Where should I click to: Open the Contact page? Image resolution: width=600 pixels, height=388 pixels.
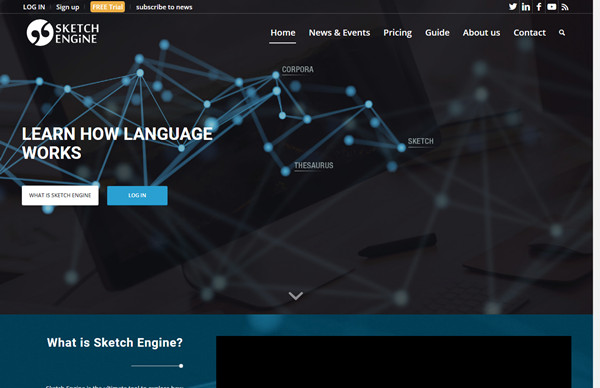tap(530, 33)
